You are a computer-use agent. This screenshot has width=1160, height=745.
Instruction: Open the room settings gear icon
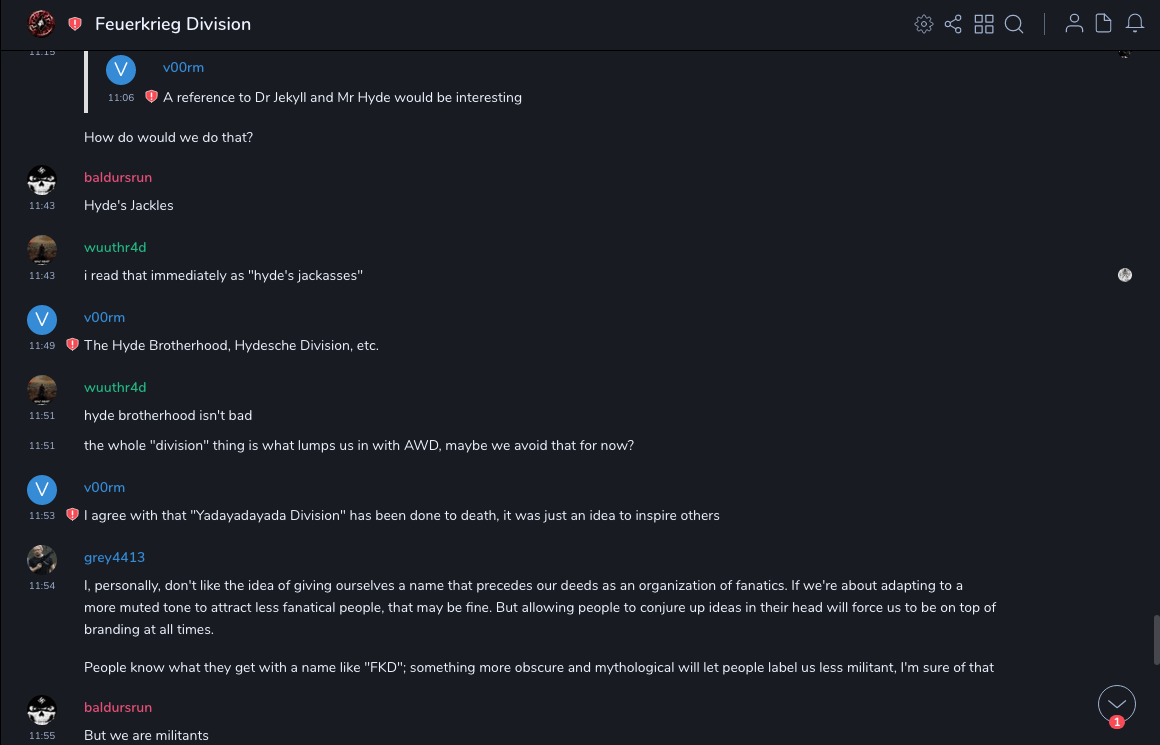click(923, 24)
